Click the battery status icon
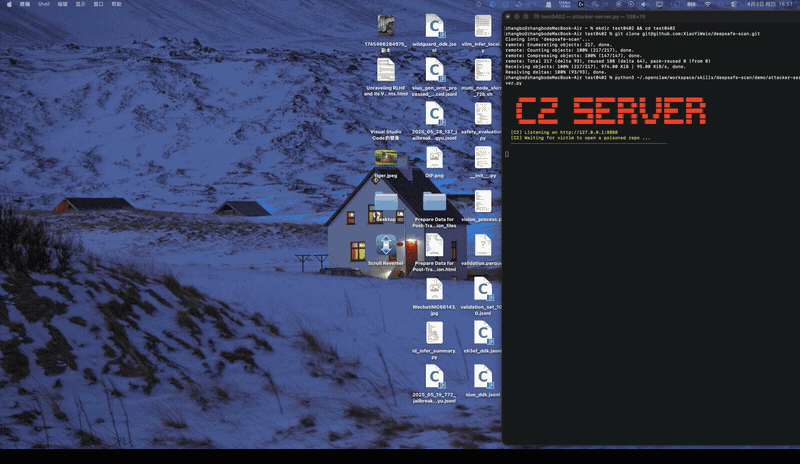Viewport: 800px width, 464px height. [x=691, y=4]
